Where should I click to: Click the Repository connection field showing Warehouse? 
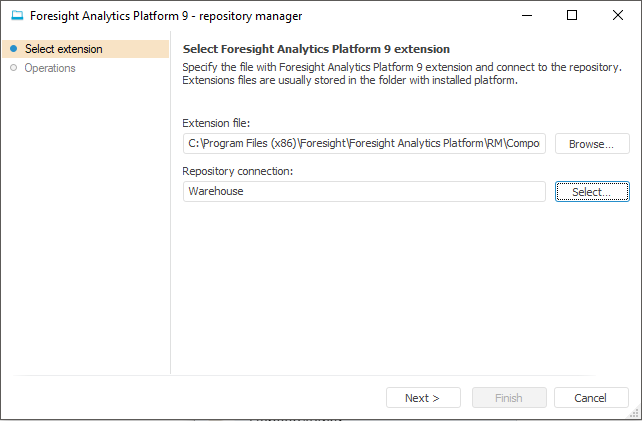coord(364,191)
